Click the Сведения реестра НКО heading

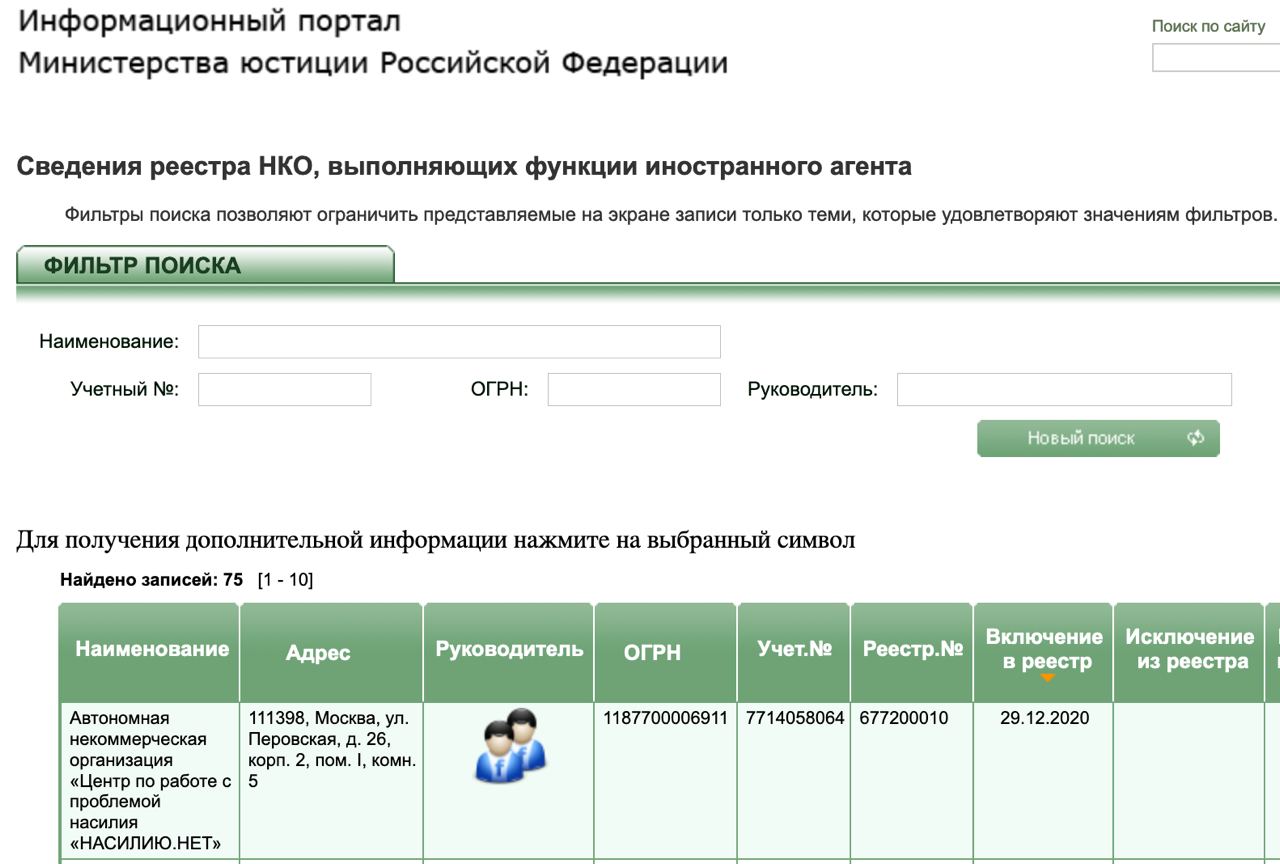pyautogui.click(x=464, y=167)
